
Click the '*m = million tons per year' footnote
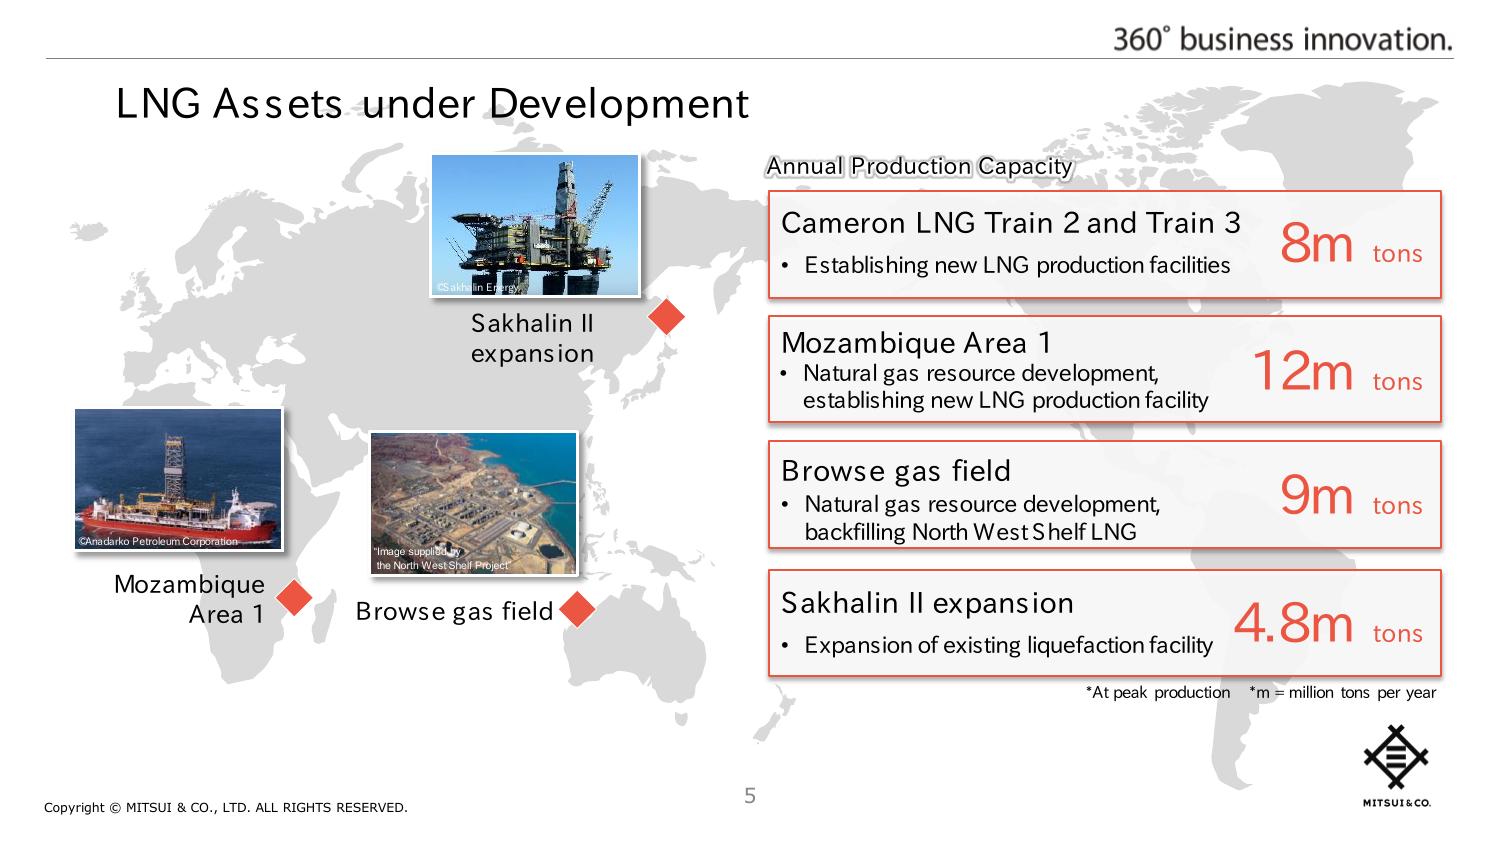pos(1343,692)
